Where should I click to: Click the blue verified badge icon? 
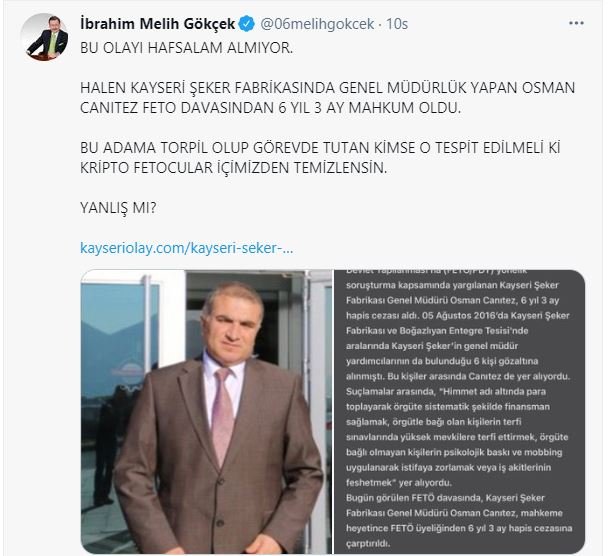click(x=246, y=24)
